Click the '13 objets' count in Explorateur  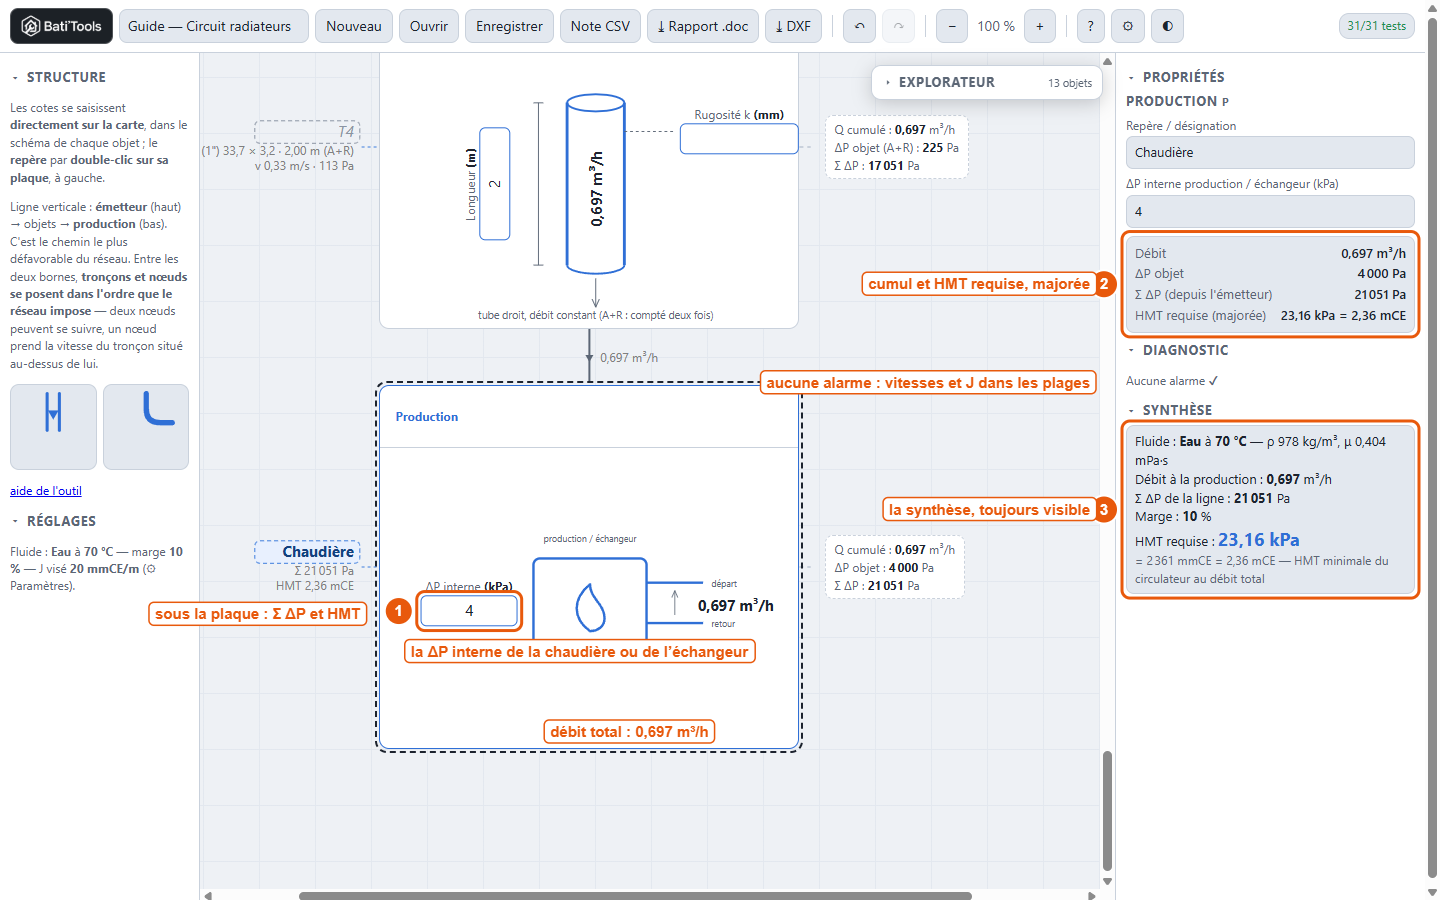[x=1070, y=83]
